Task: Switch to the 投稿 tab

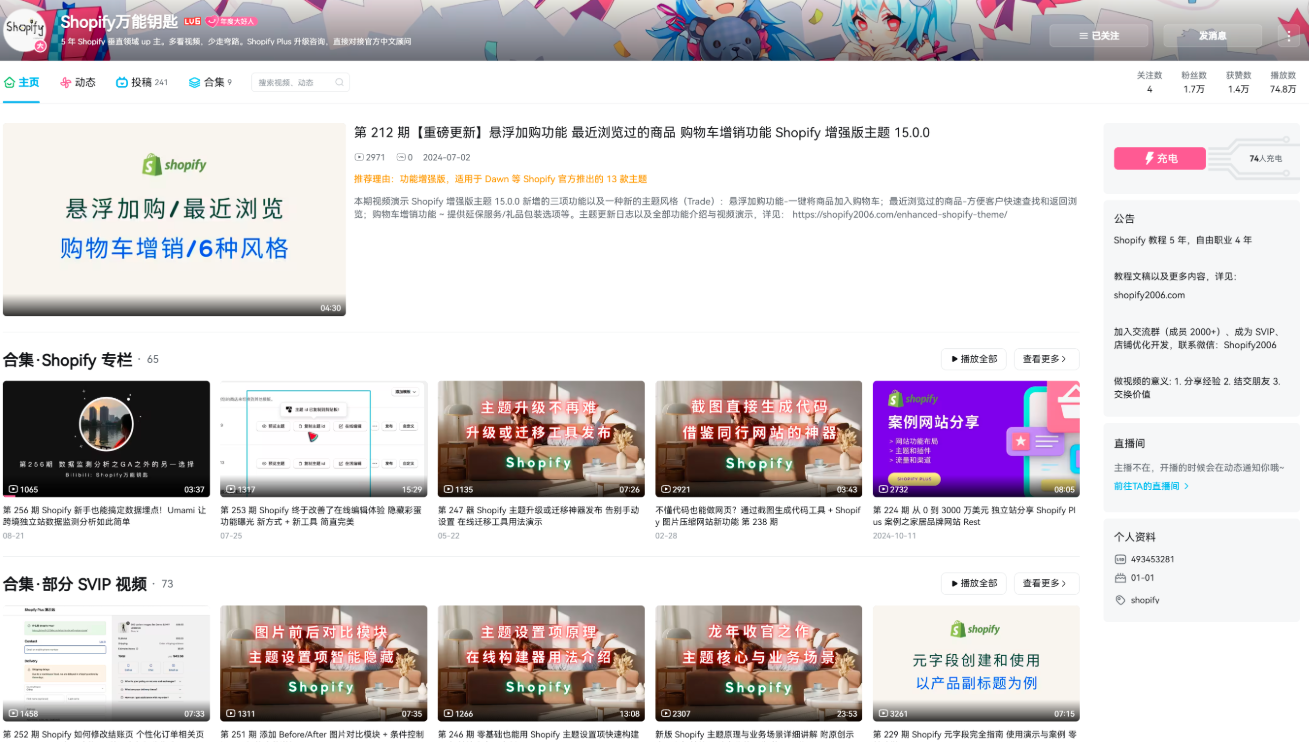Action: (x=140, y=83)
